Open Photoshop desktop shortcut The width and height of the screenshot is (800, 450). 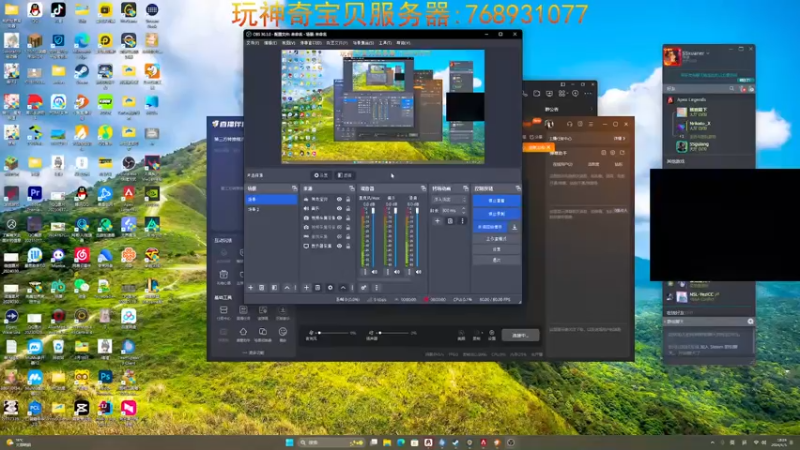105,377
